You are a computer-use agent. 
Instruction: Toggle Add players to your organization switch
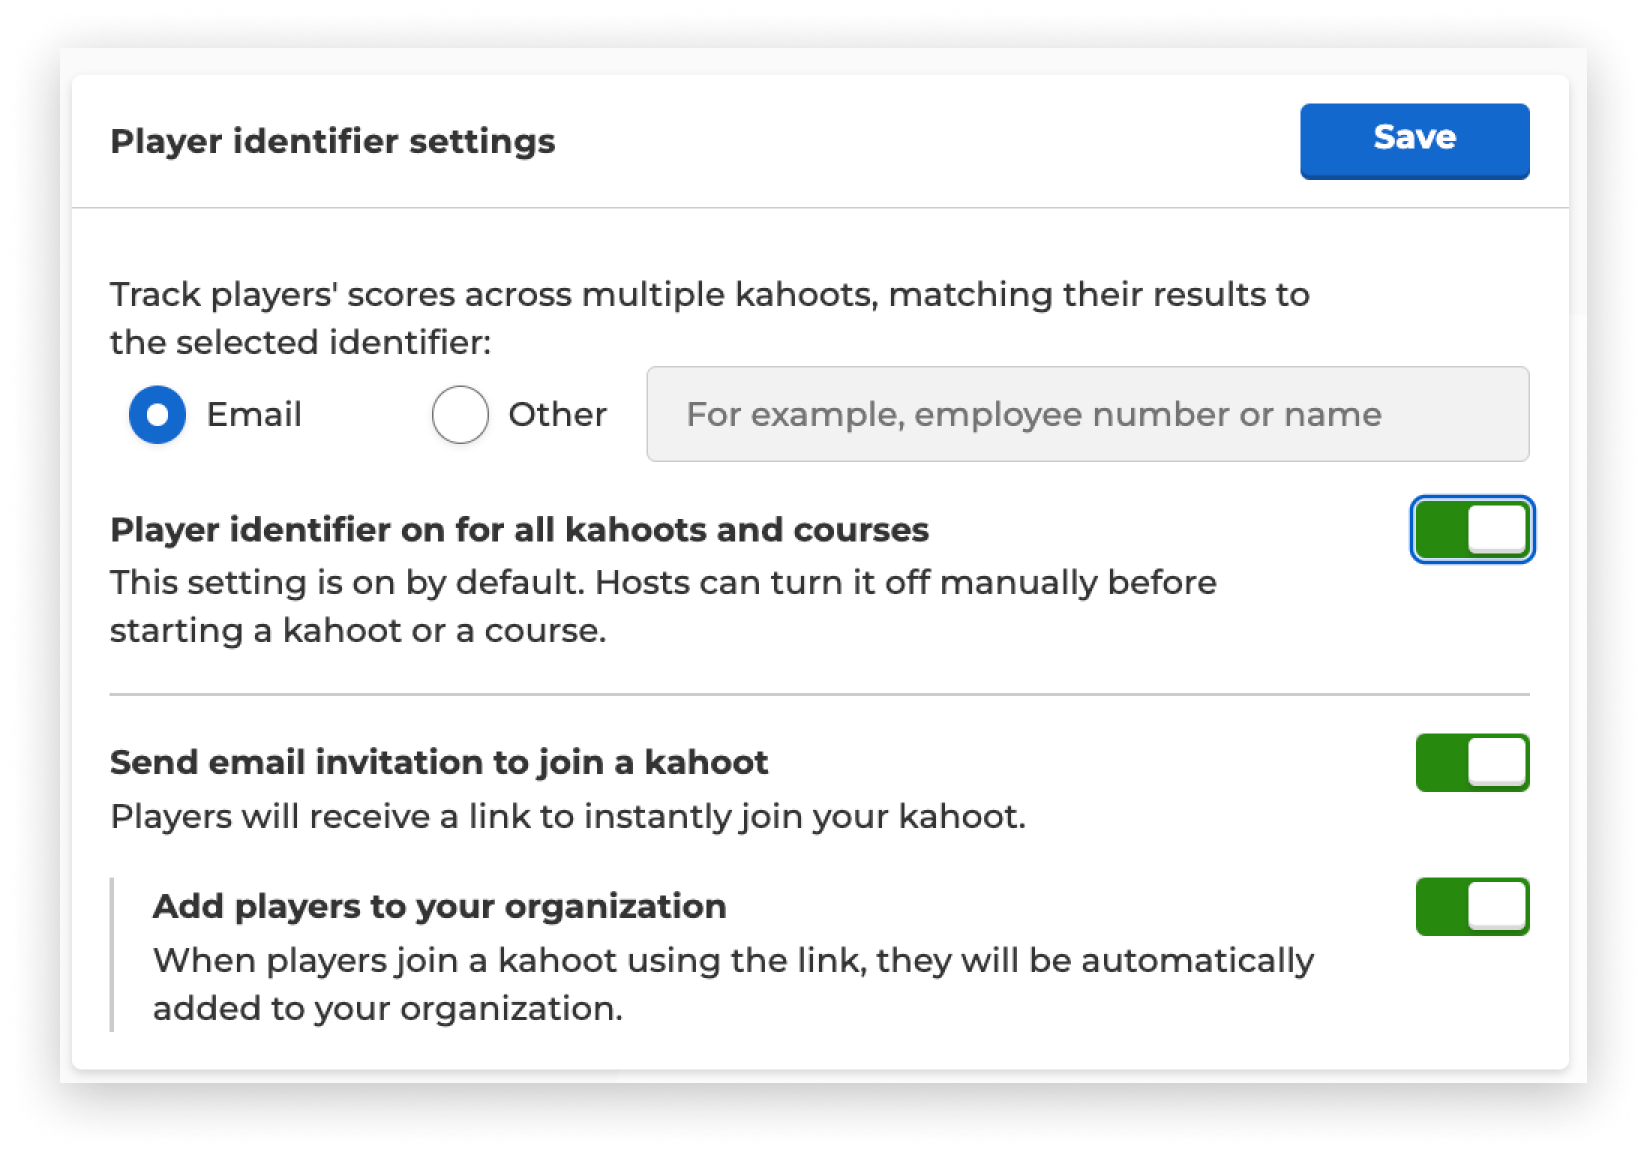pyautogui.click(x=1472, y=907)
